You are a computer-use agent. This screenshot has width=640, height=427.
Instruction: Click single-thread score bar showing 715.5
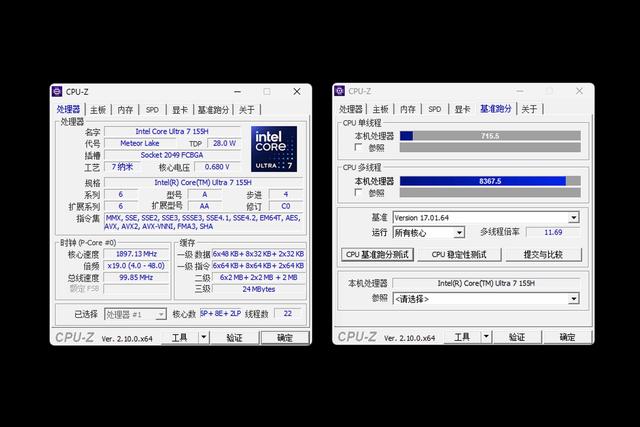pyautogui.click(x=490, y=136)
